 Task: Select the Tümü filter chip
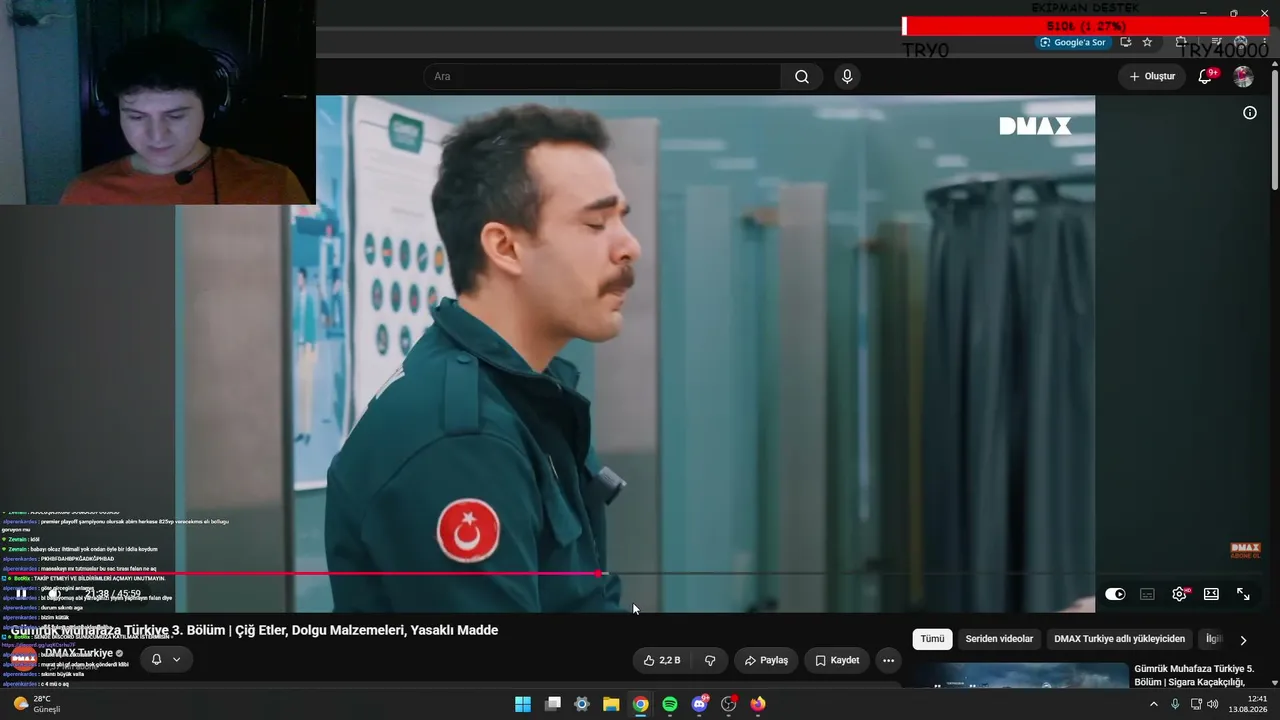point(932,639)
